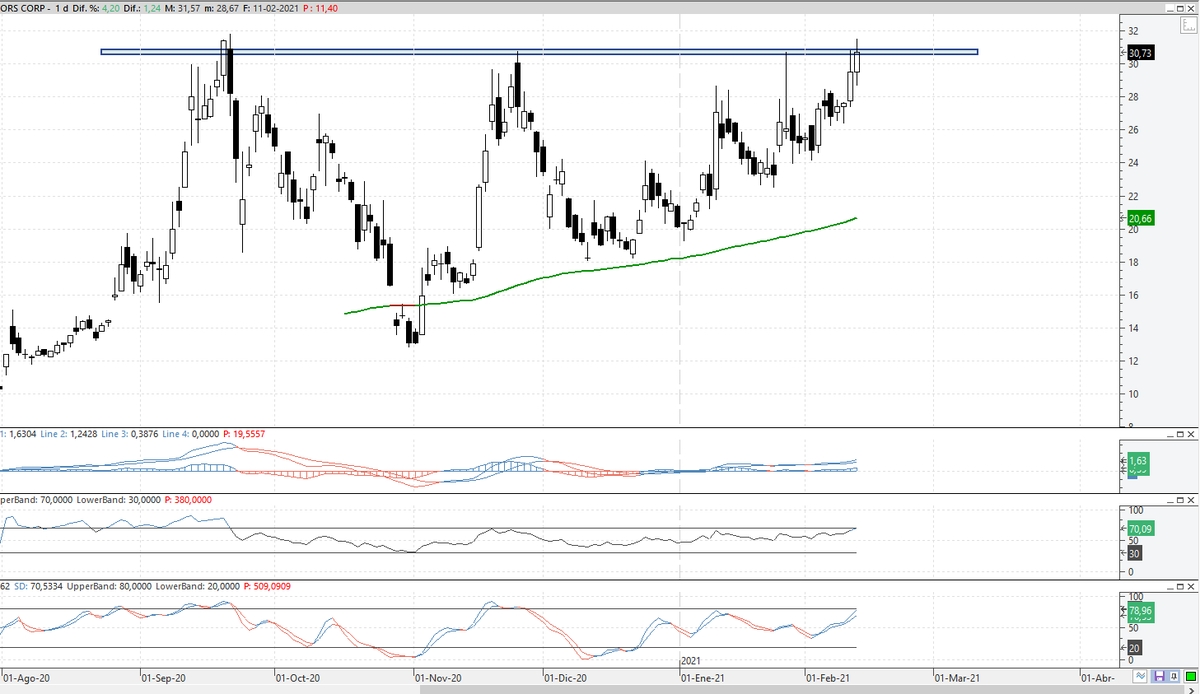Select the green moving average line

point(600,269)
